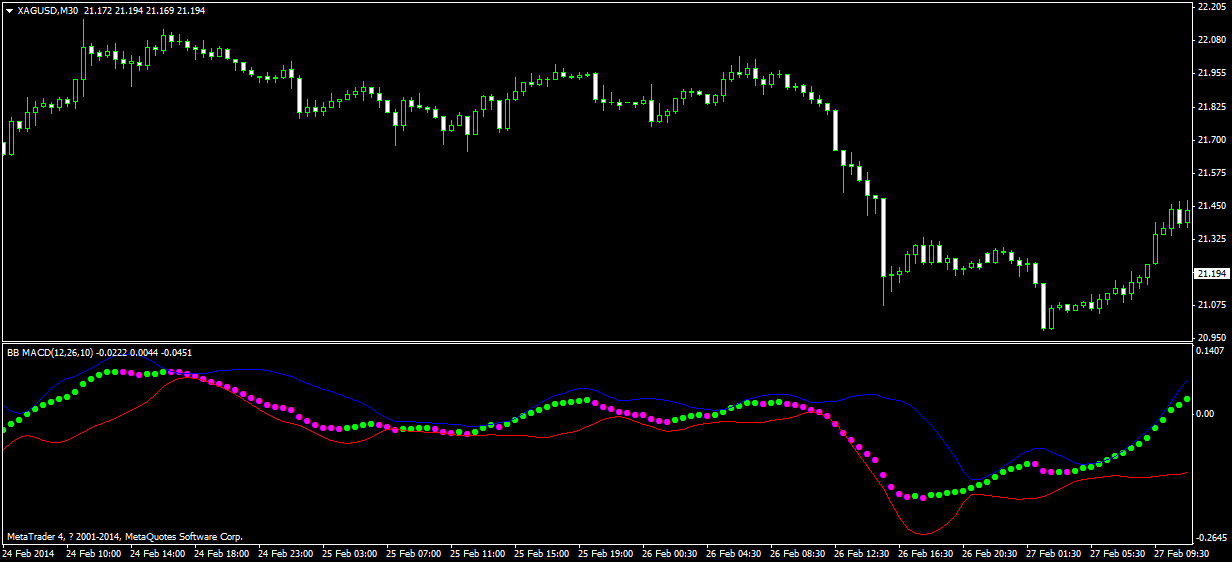Click the 24 Feb 23:00 time label
Screen dimensions: 1232x562
point(286,553)
